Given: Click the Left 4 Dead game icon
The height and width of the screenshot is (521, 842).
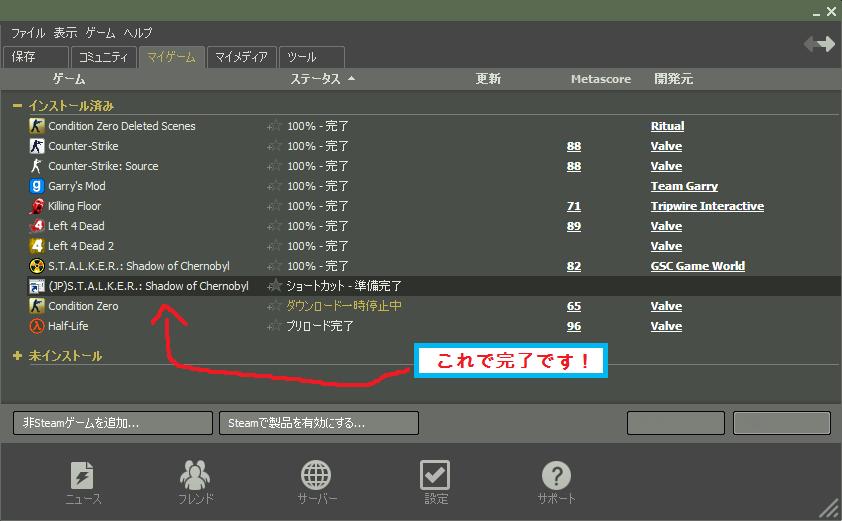Looking at the screenshot, I should click(x=37, y=226).
